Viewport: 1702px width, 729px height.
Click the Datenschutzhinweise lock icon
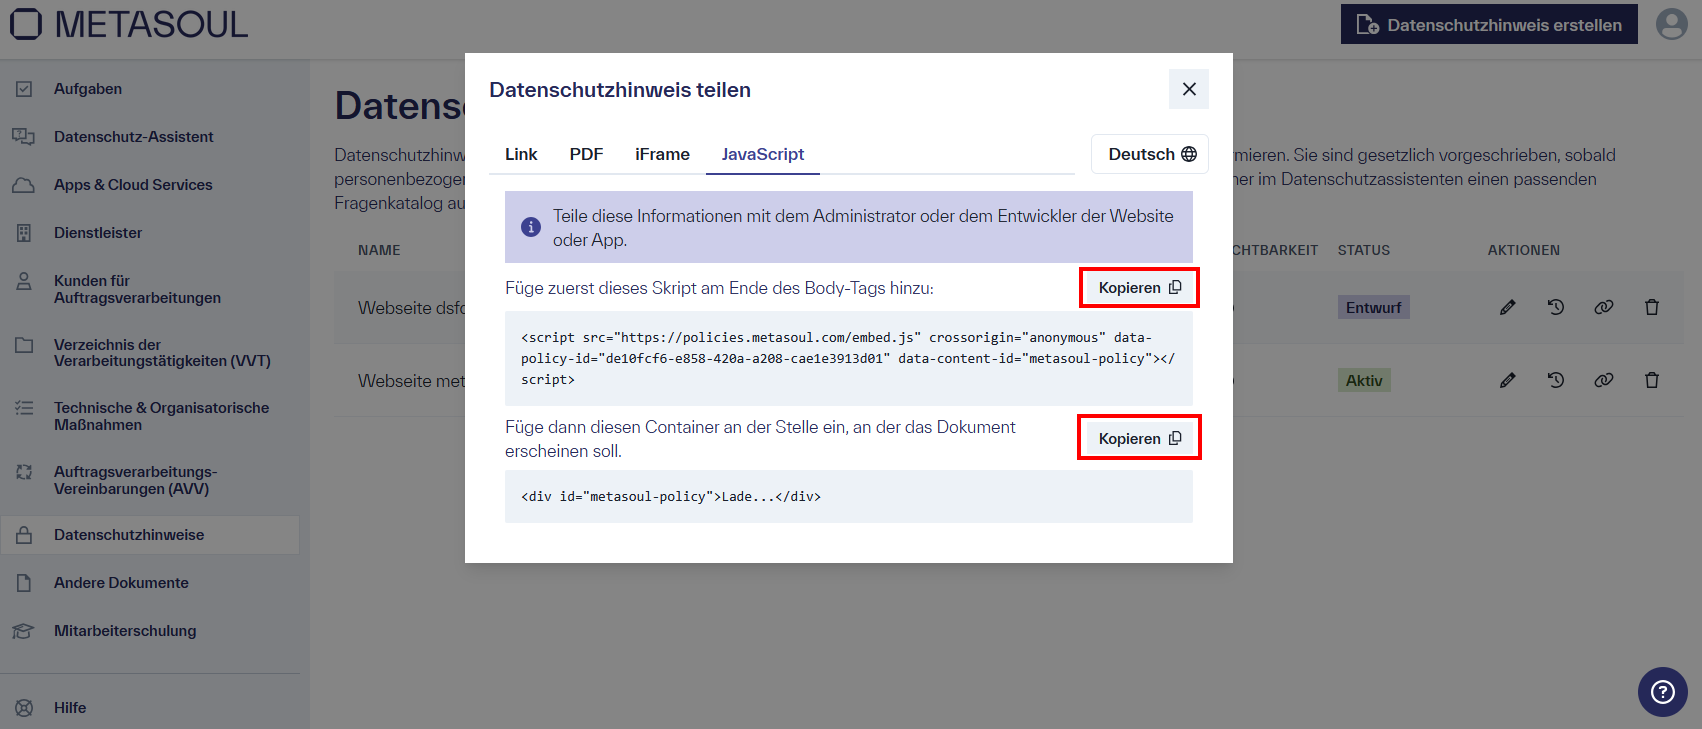point(24,534)
